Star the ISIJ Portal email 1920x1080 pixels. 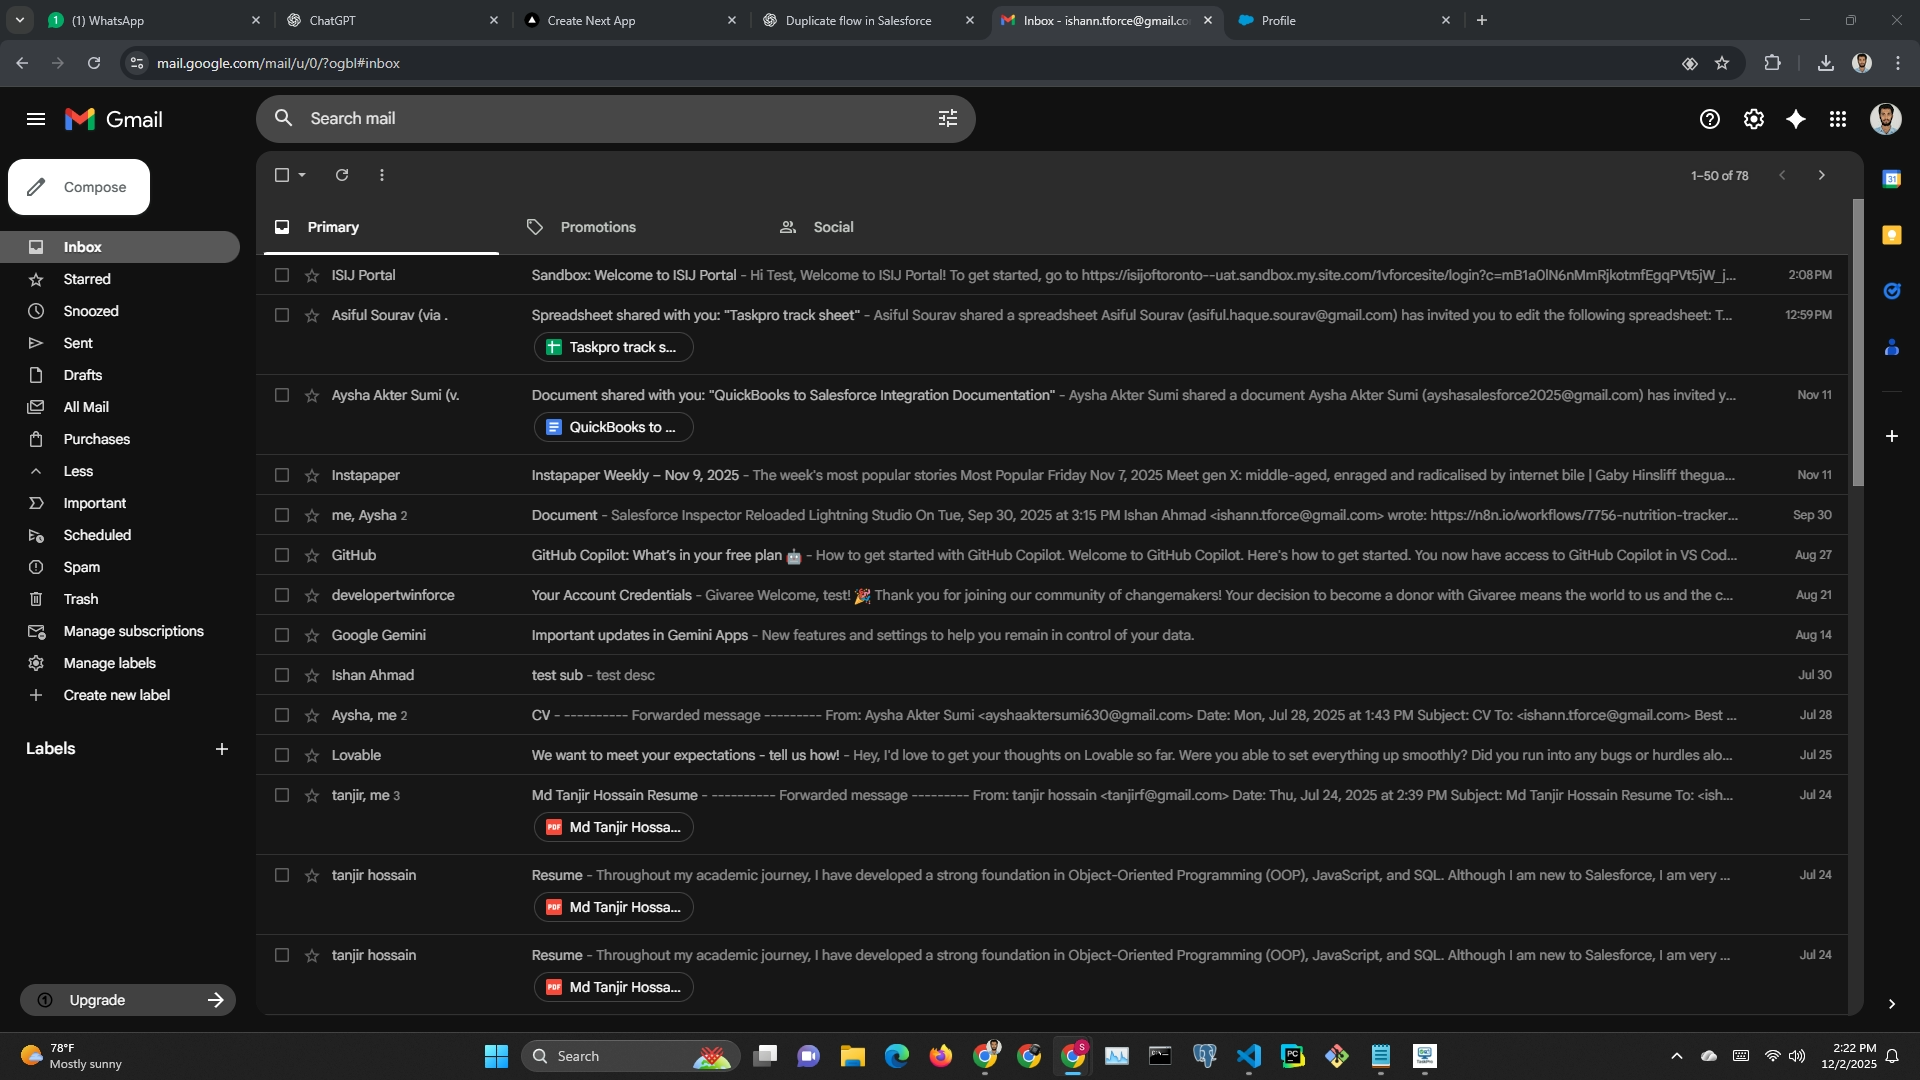(312, 275)
